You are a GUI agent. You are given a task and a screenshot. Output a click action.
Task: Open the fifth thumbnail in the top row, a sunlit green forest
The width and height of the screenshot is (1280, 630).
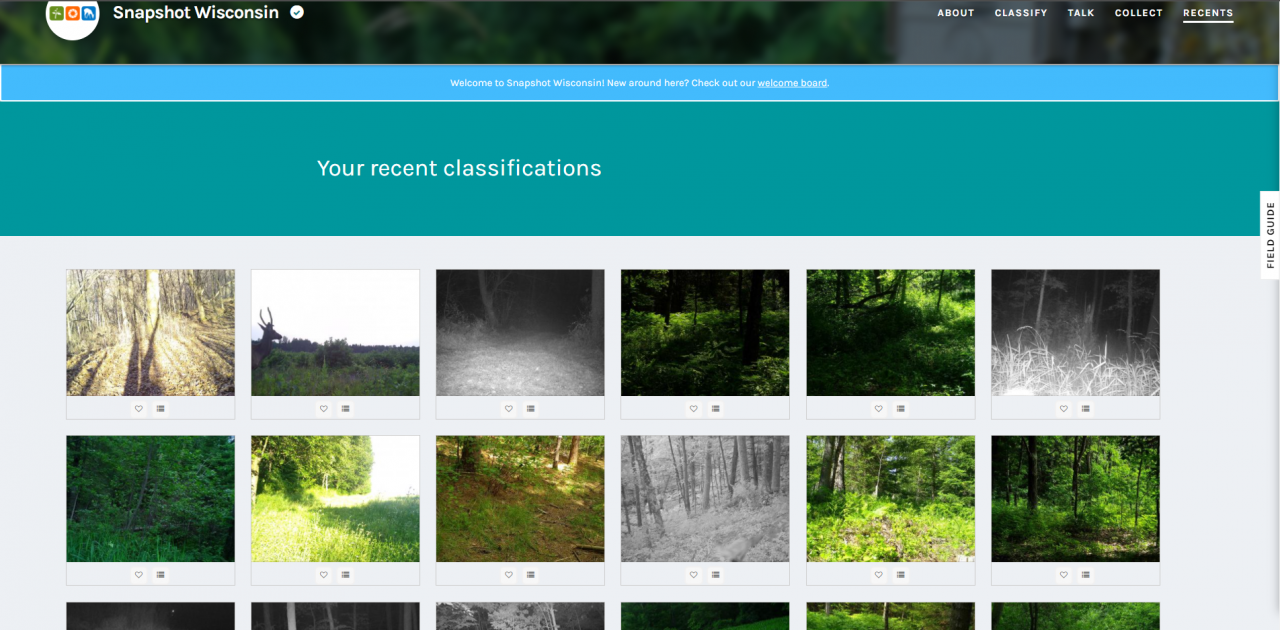(x=891, y=332)
